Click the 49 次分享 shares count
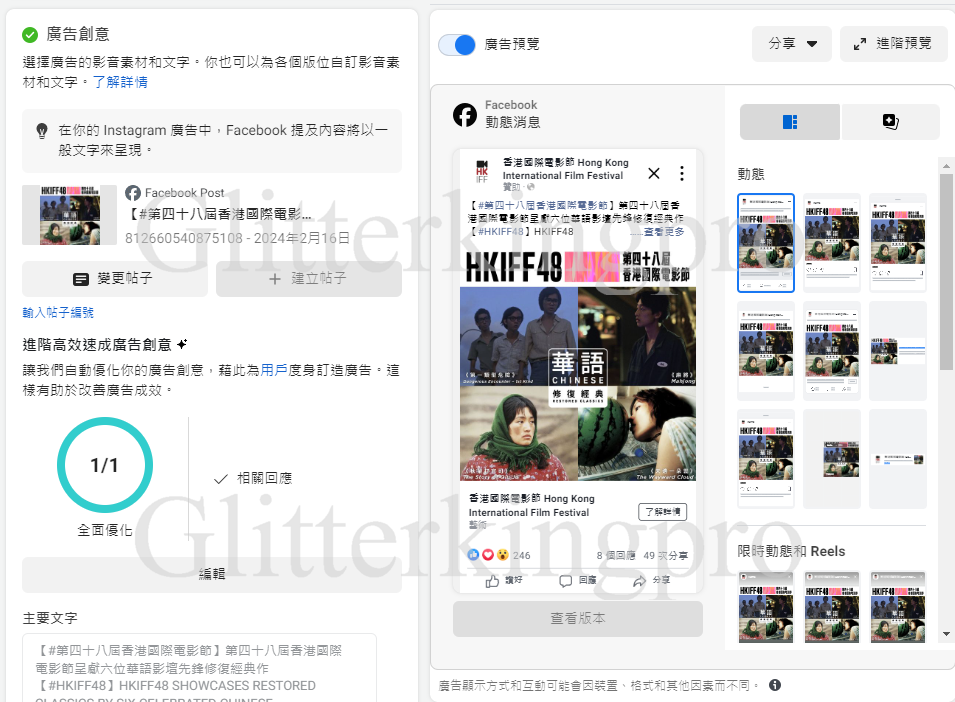The height and width of the screenshot is (702, 955). pyautogui.click(x=666, y=555)
